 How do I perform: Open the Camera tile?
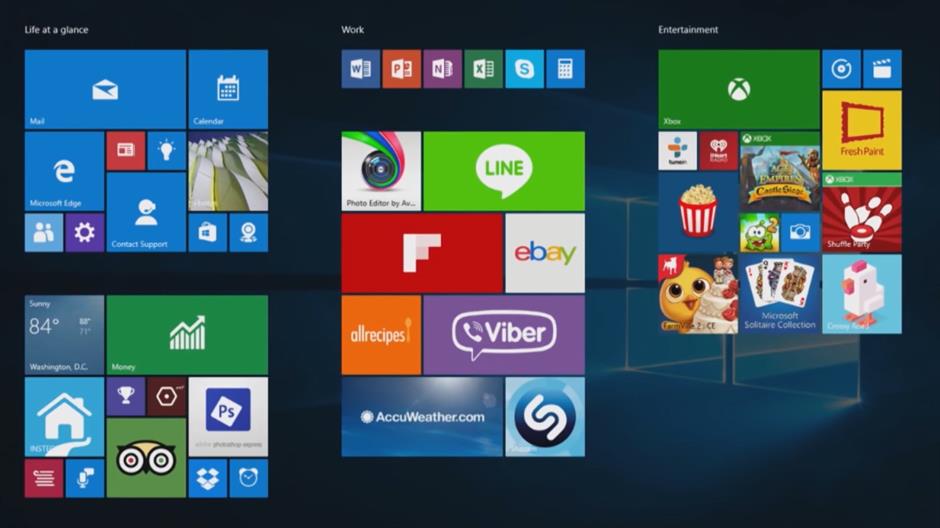coord(800,233)
